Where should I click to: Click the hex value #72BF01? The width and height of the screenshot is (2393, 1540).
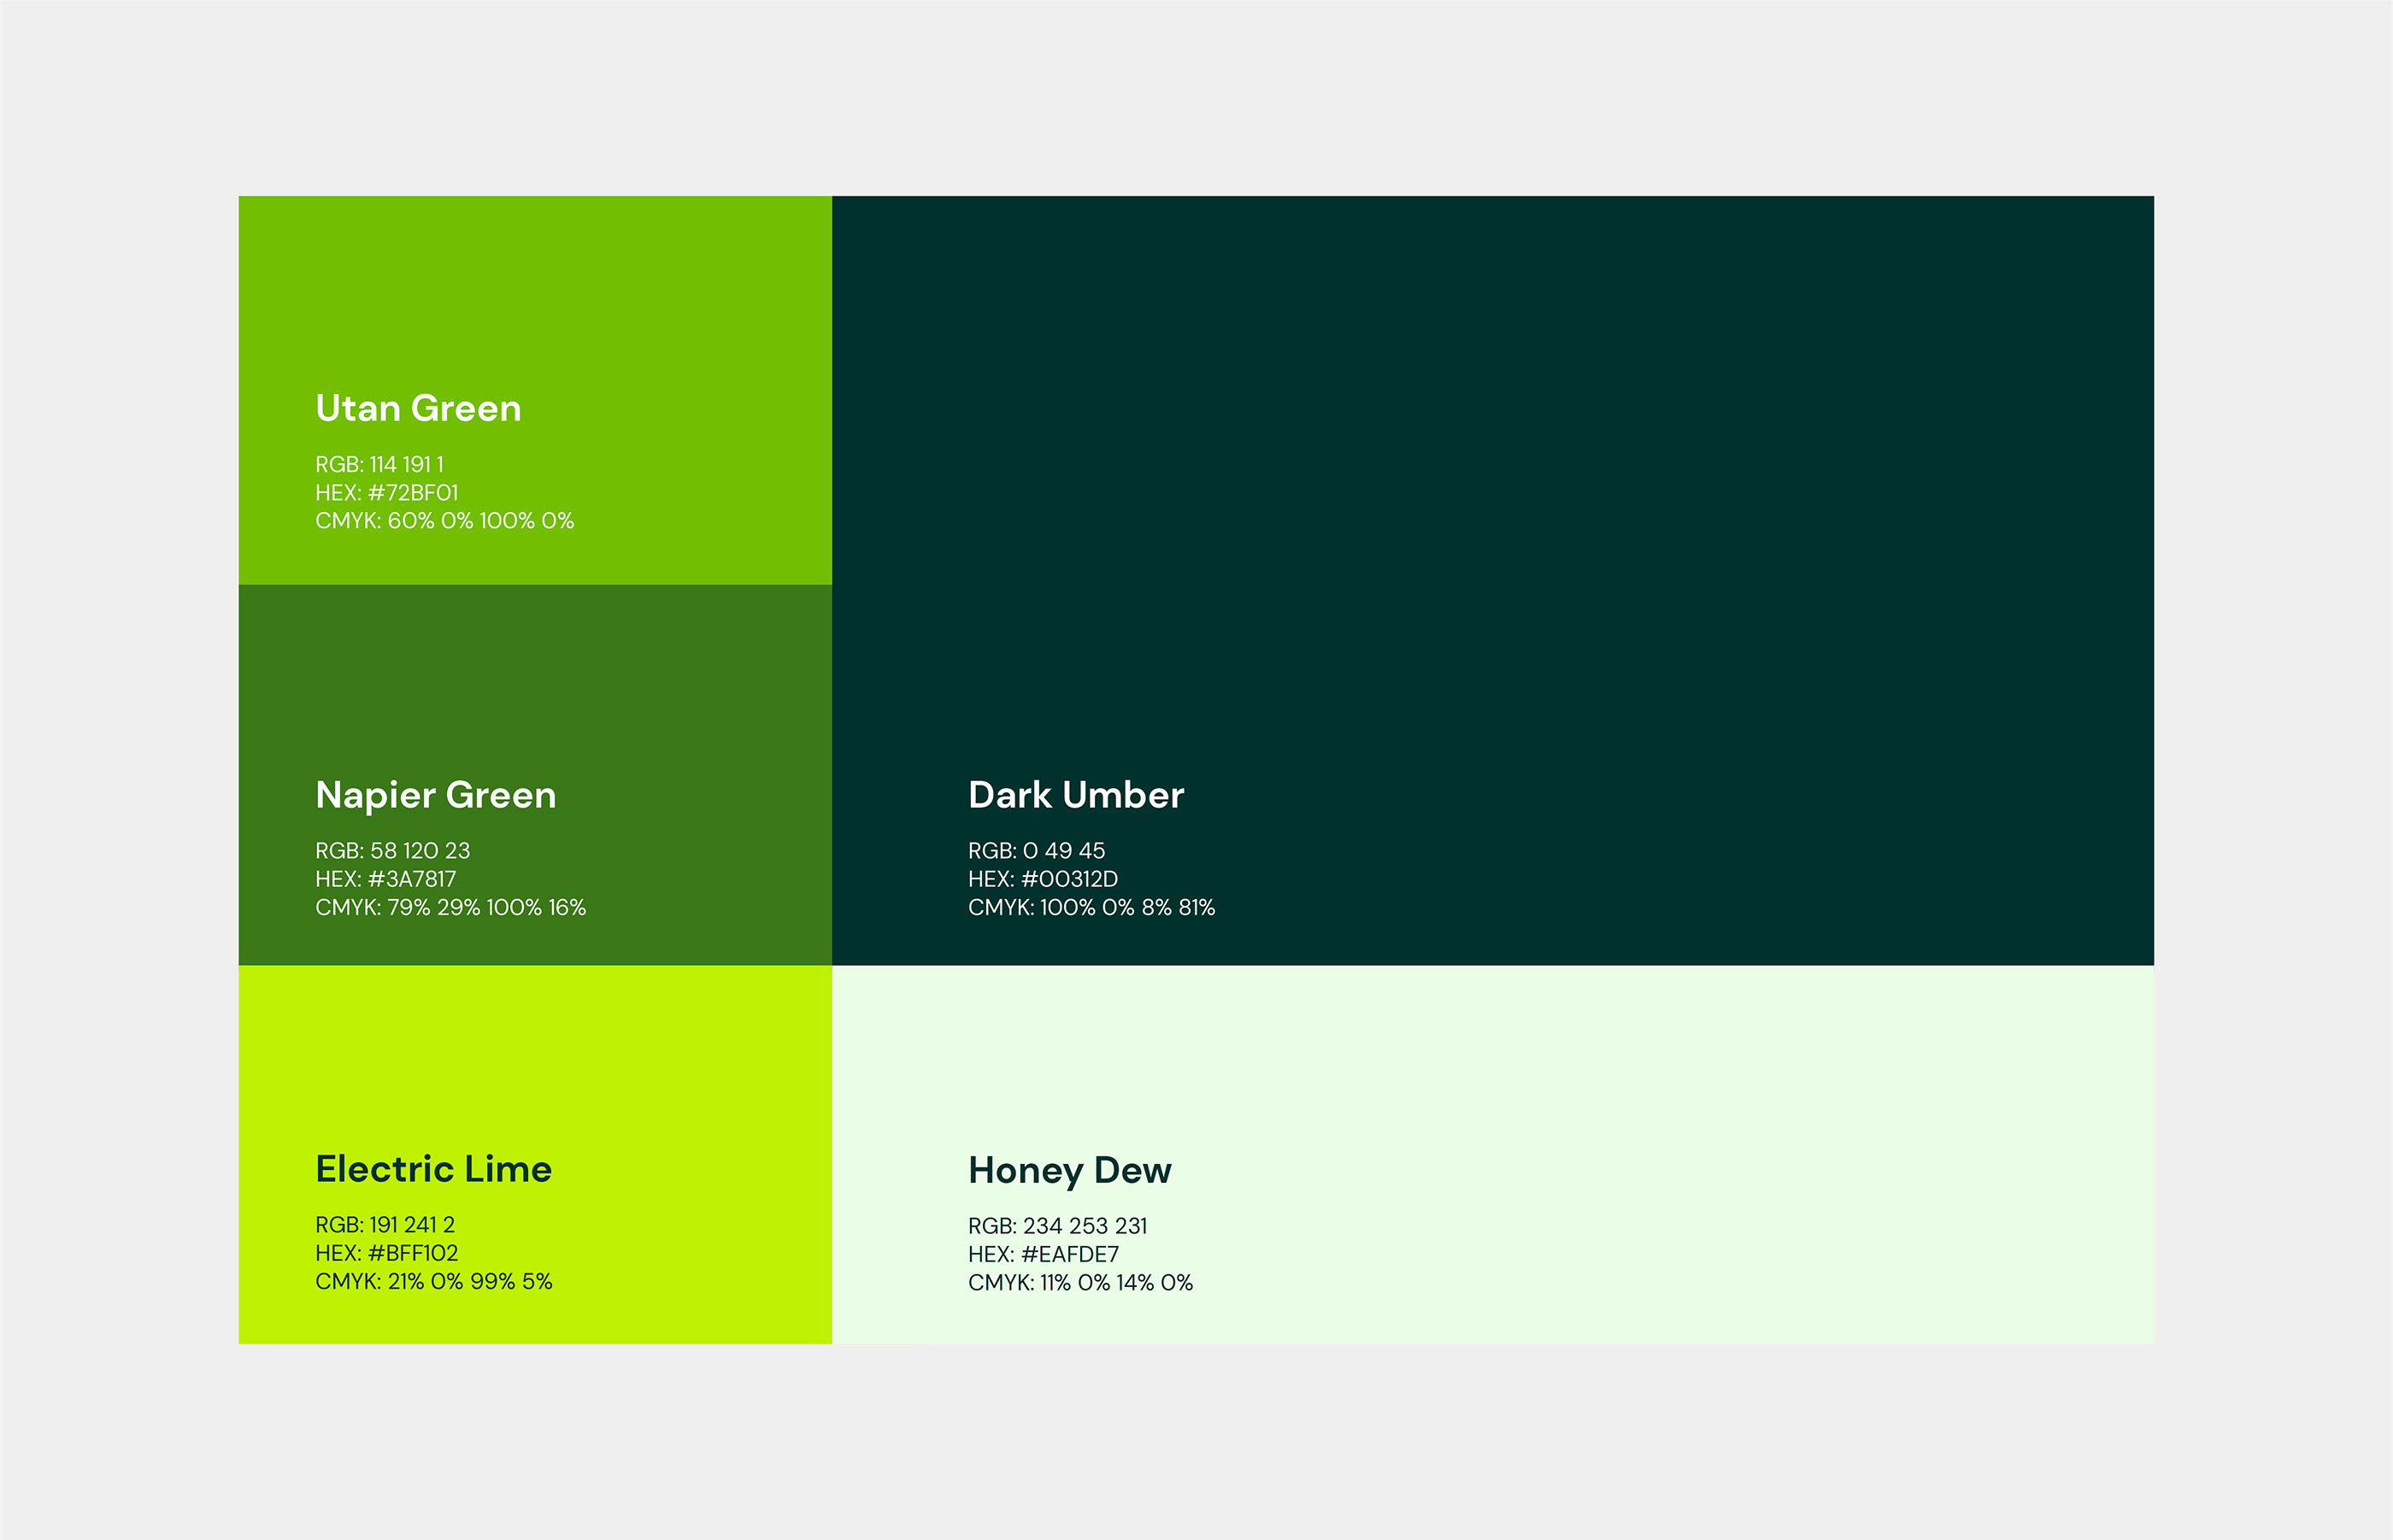click(413, 492)
